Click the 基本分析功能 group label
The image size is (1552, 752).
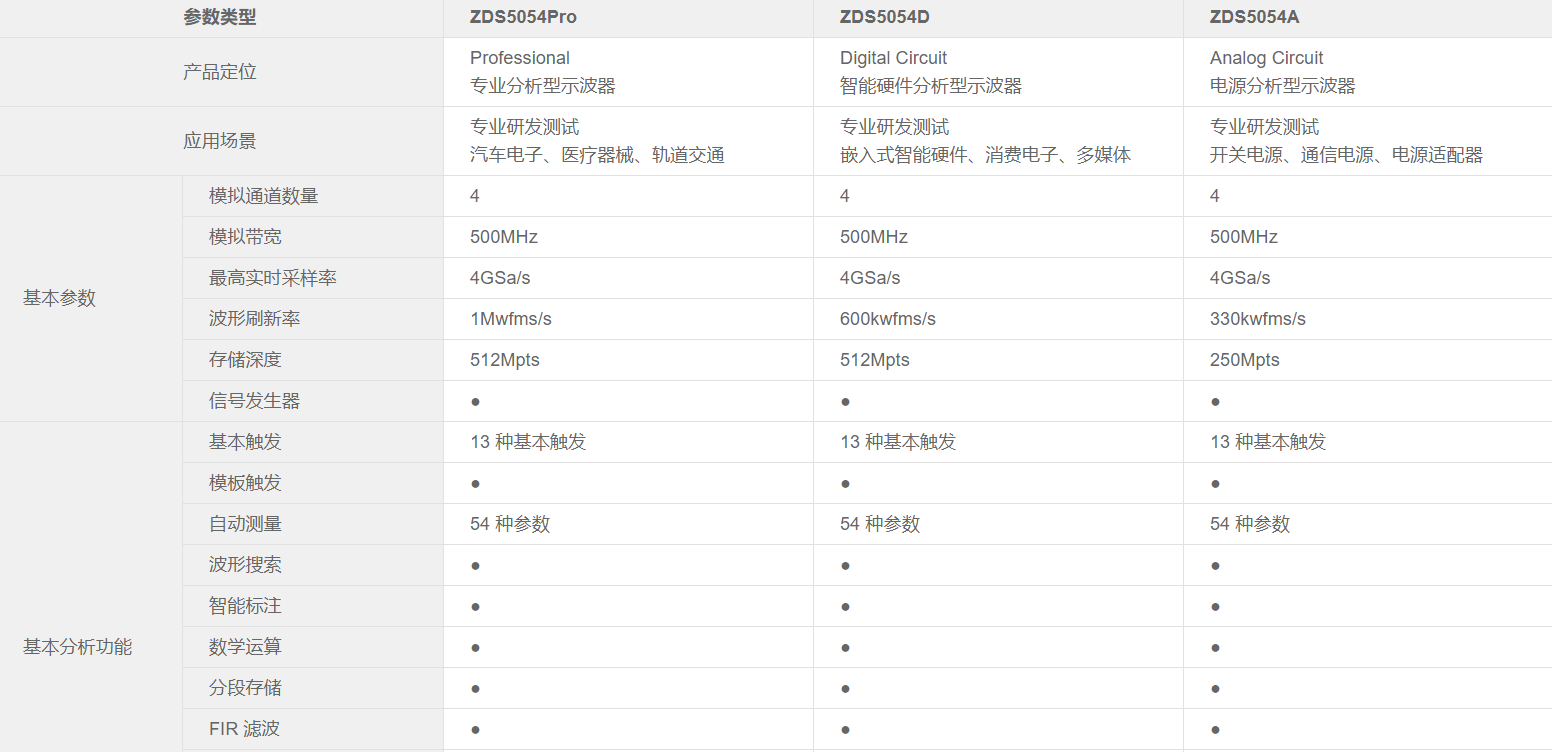(78, 647)
